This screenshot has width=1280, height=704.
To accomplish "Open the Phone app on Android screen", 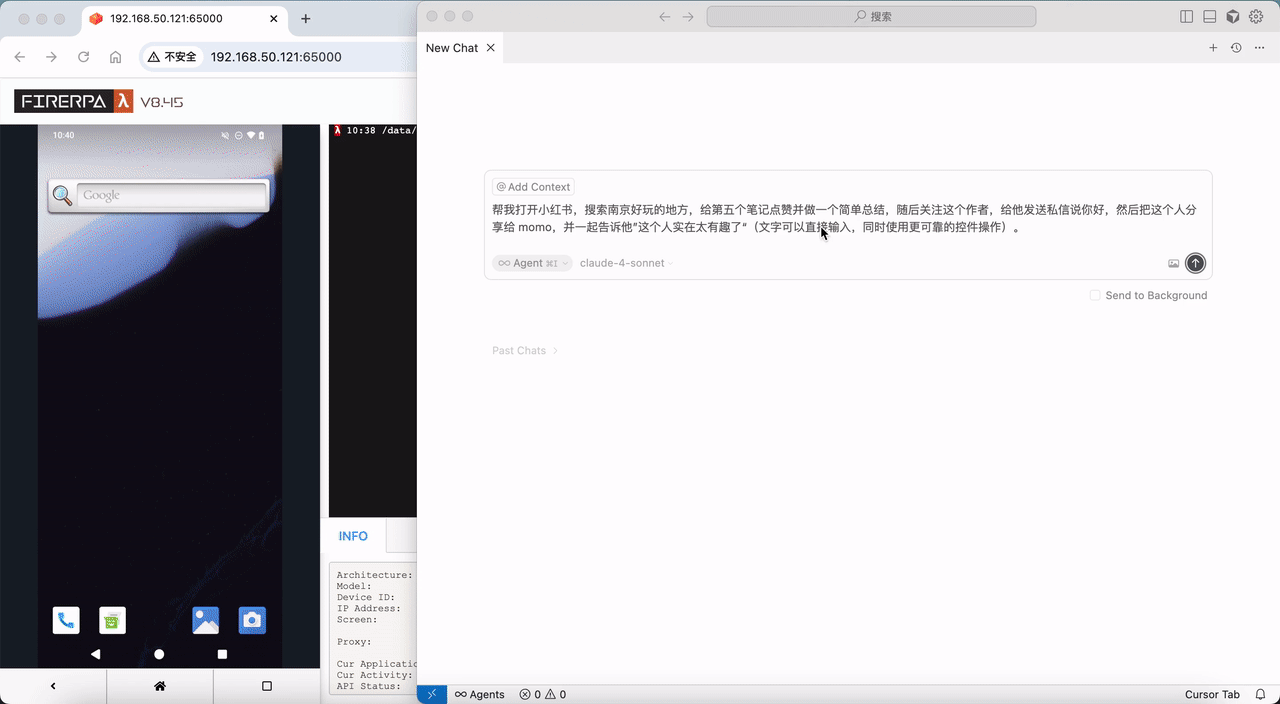I will tap(66, 621).
